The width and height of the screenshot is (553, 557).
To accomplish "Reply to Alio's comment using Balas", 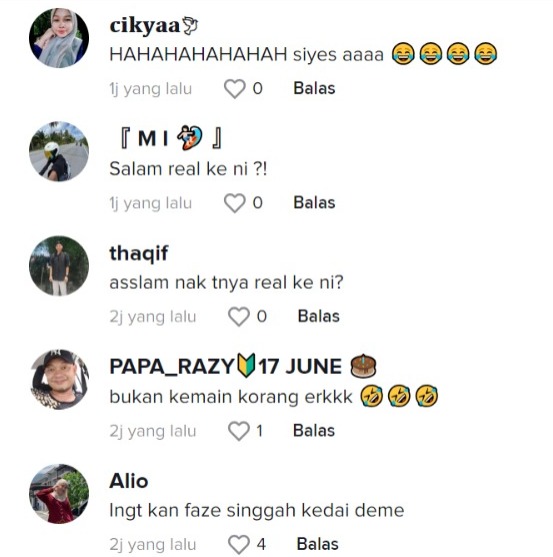I will click(318, 545).
